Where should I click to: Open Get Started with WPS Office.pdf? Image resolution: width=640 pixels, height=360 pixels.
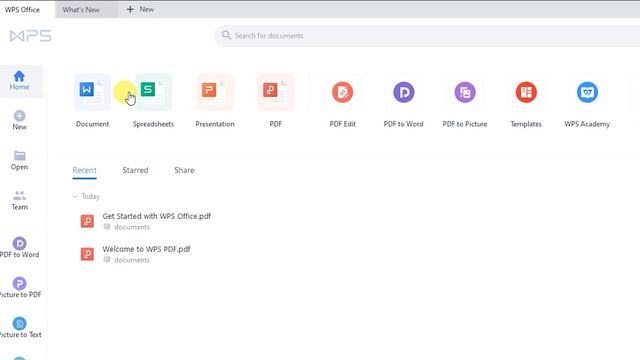[x=156, y=216]
